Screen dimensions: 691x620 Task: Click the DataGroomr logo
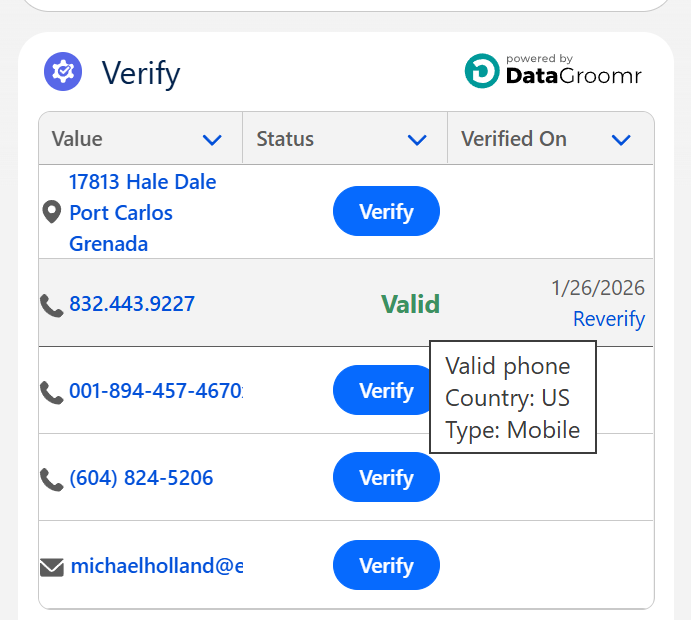[553, 71]
